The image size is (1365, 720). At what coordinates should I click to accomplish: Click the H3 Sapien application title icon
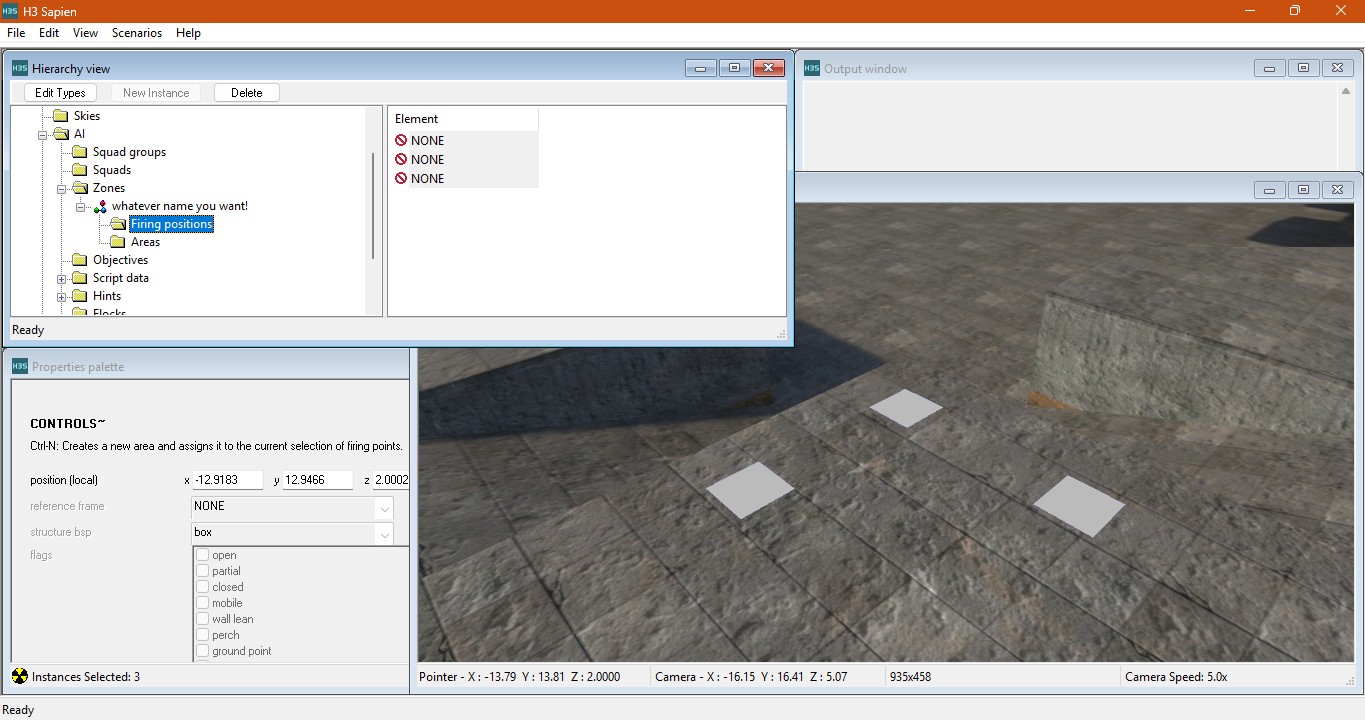pos(10,10)
